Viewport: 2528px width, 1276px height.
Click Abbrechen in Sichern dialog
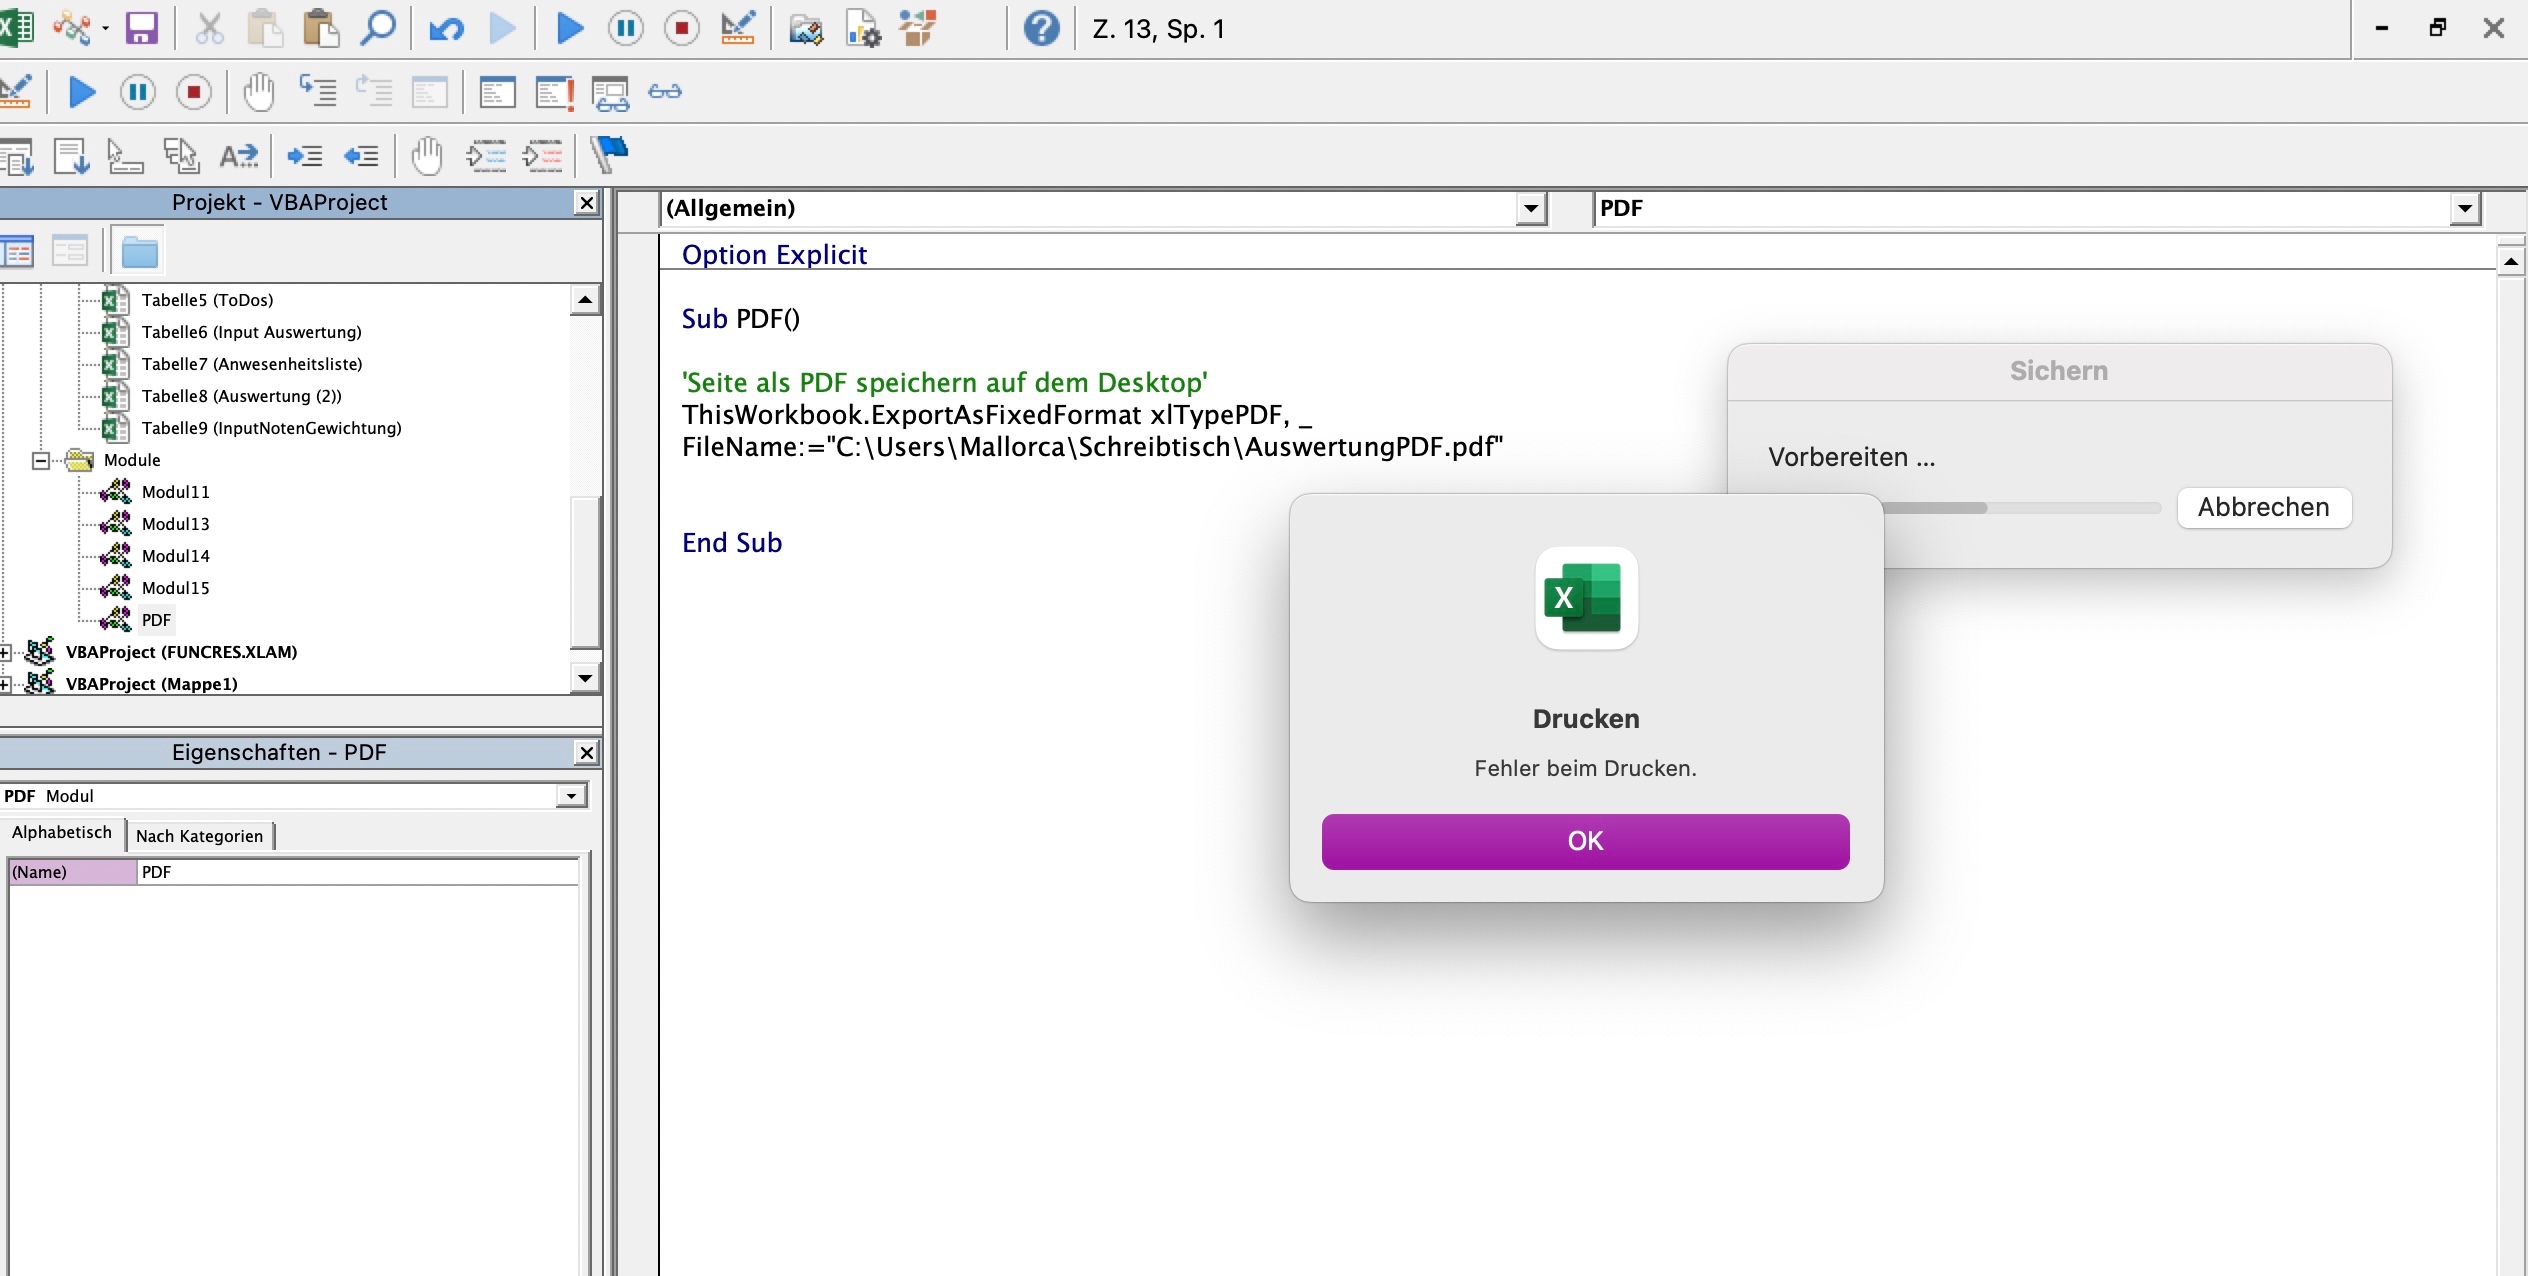(2263, 507)
